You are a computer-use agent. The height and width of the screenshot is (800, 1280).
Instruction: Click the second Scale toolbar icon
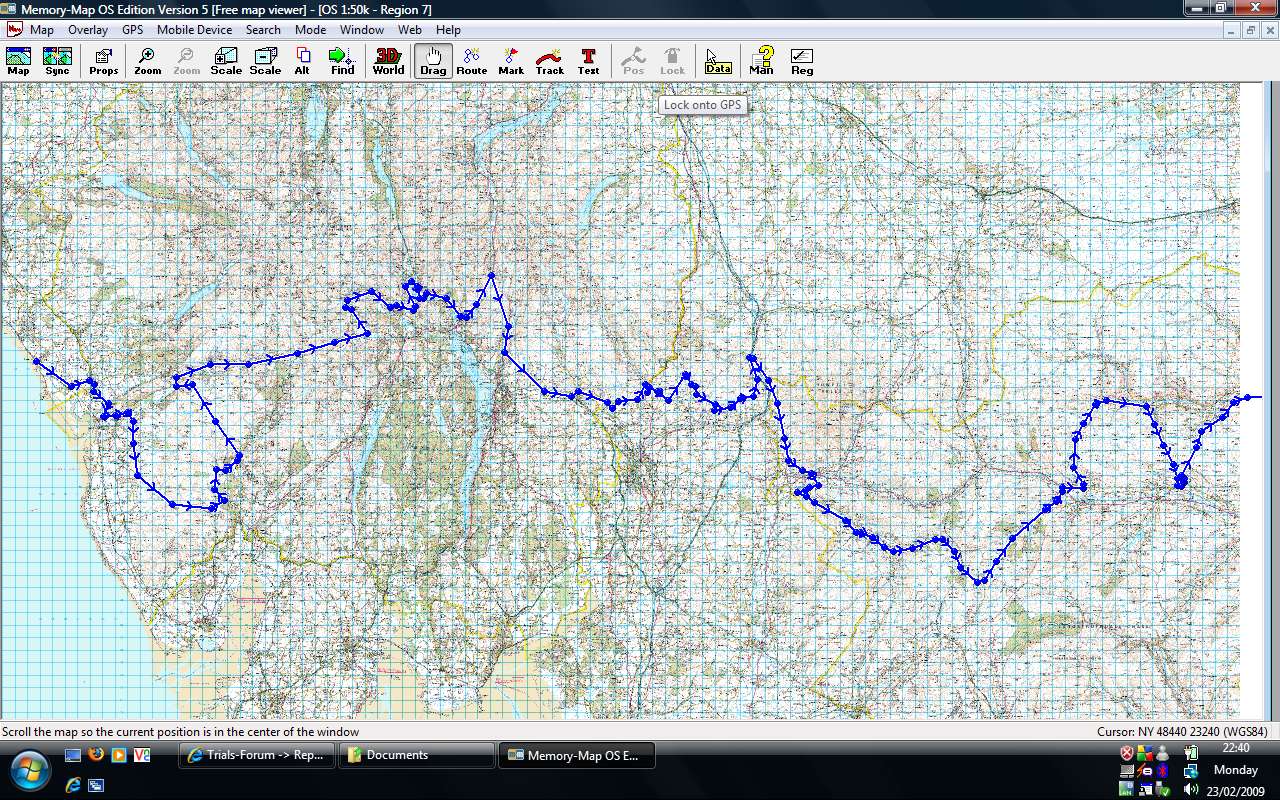[x=265, y=61]
